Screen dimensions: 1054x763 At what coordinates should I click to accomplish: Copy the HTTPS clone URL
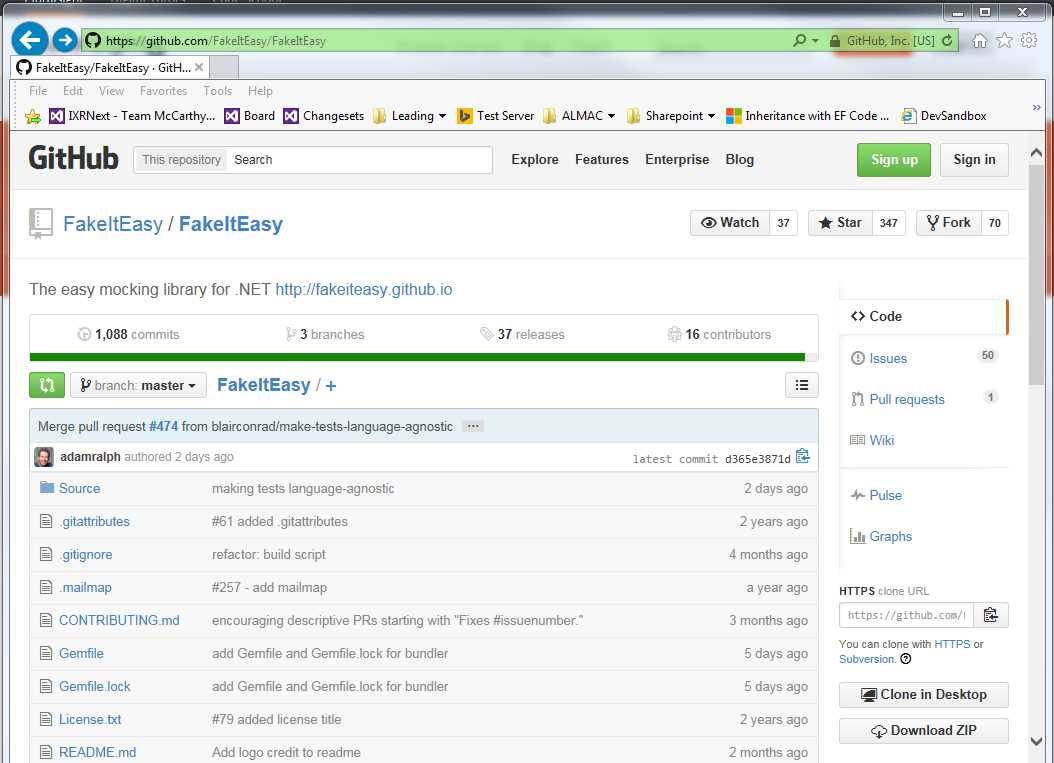coord(991,615)
